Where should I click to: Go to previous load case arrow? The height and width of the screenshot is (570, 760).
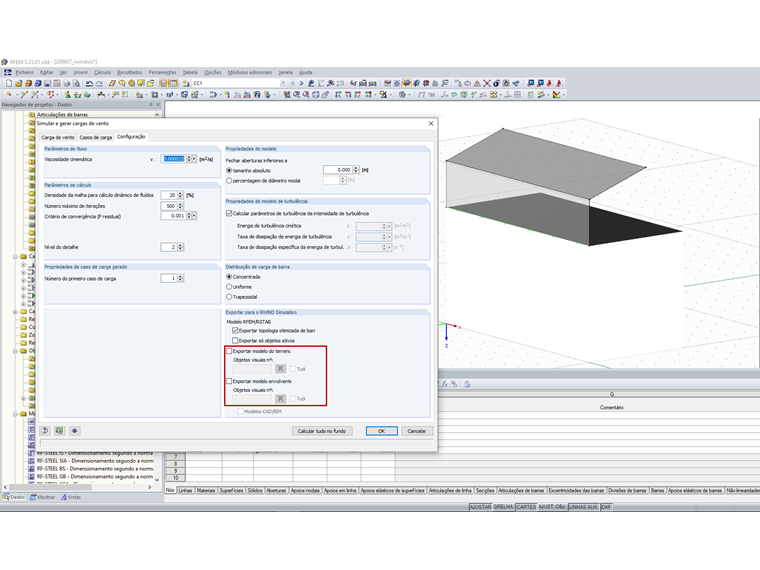292,83
